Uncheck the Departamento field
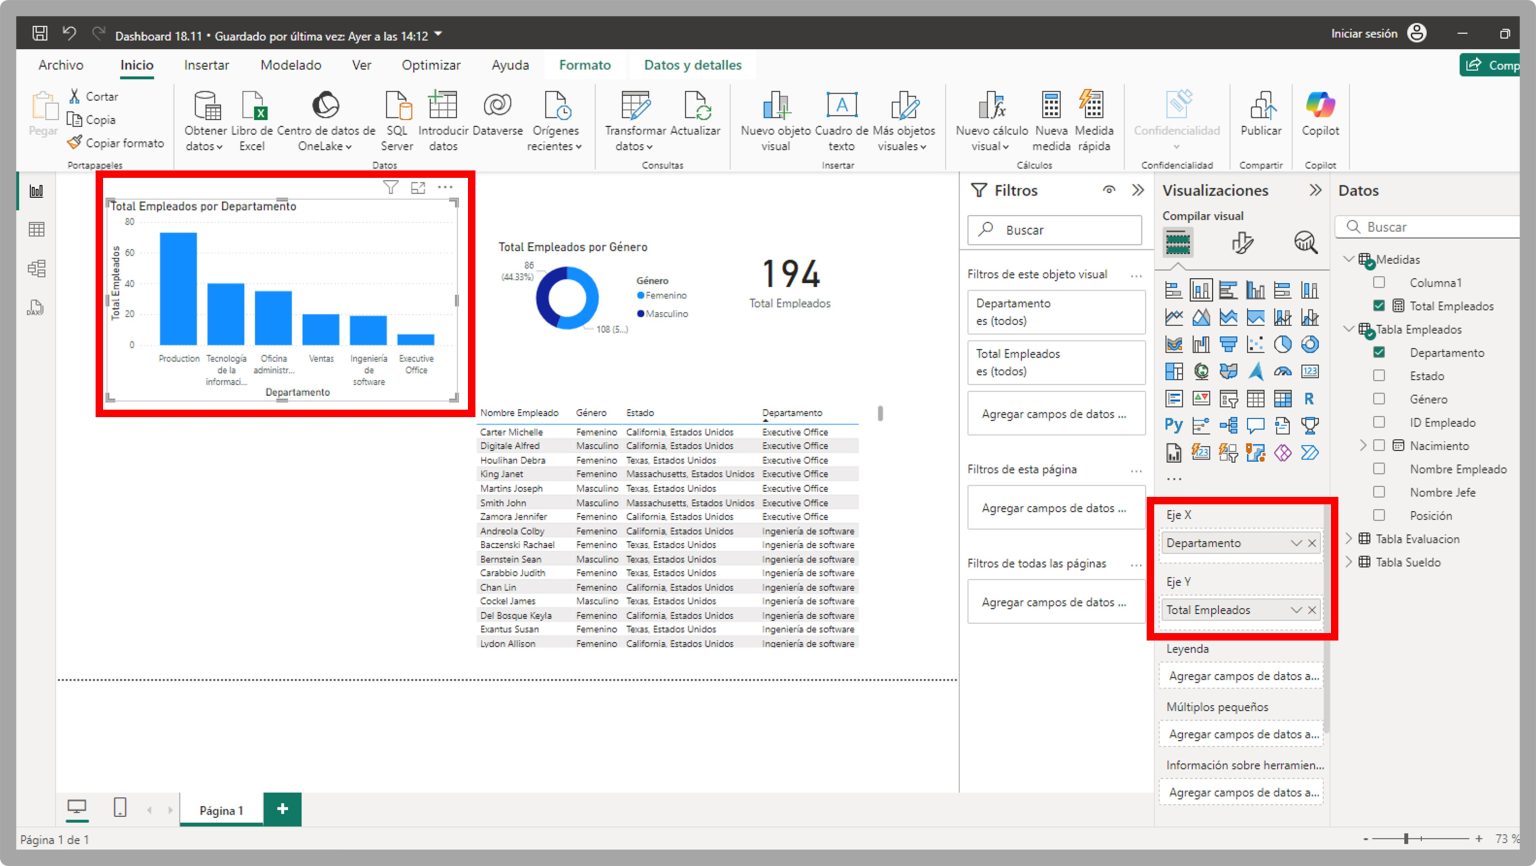This screenshot has width=1536, height=866. 1379,352
